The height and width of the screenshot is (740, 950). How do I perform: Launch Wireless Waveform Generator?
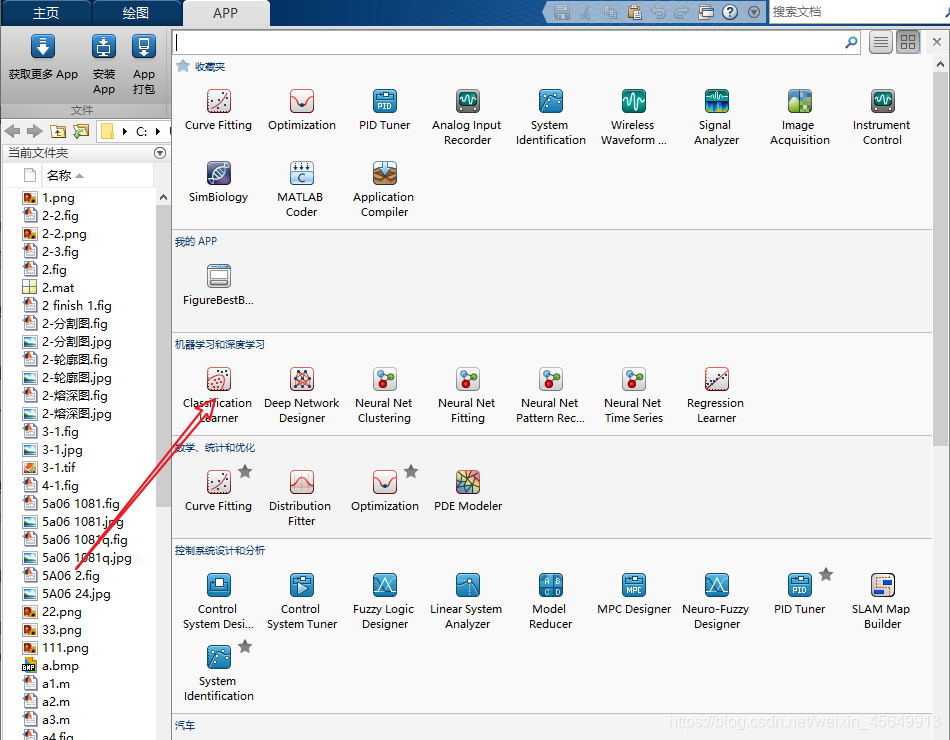click(x=634, y=116)
